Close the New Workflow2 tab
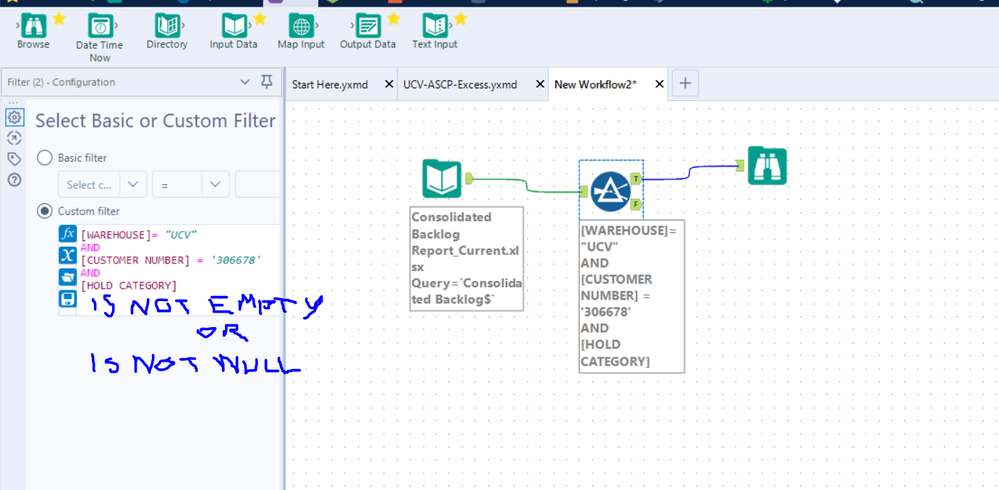Viewport: 999px width, 490px height. click(659, 84)
